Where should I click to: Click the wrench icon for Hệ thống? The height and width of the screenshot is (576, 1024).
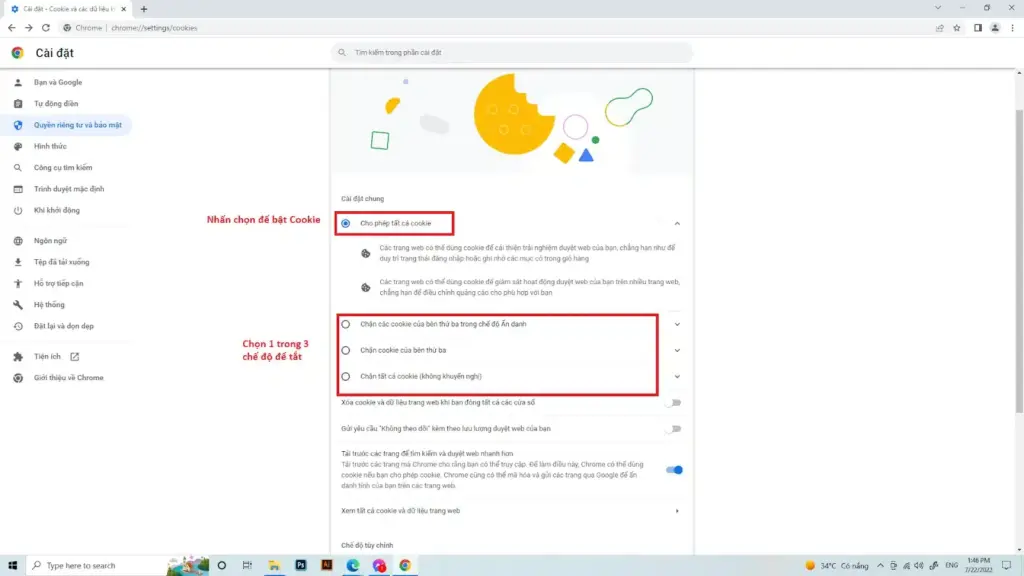pyautogui.click(x=18, y=305)
